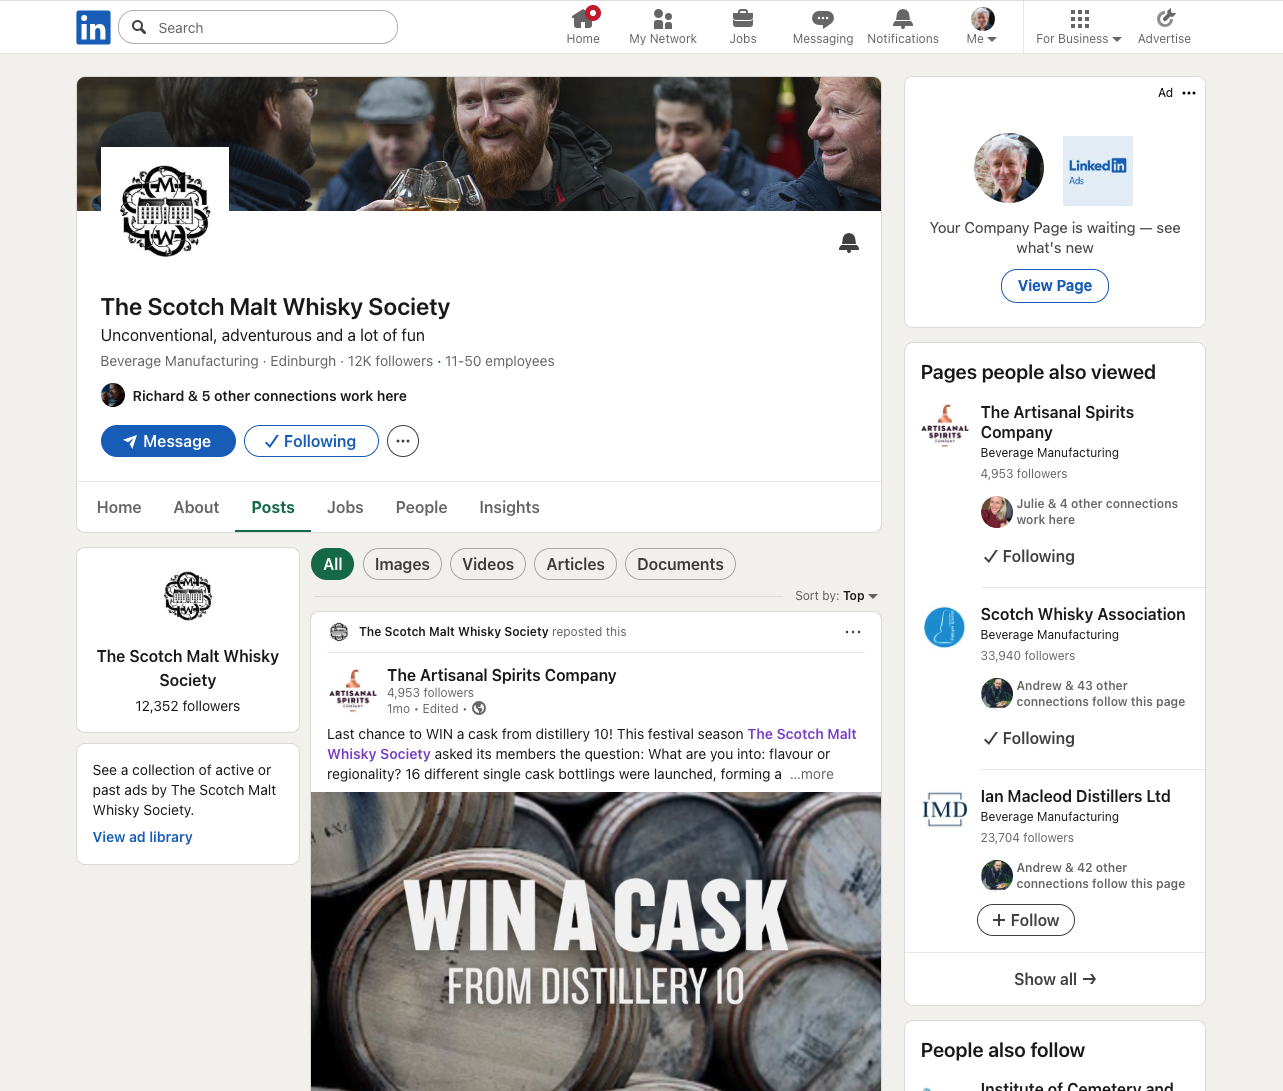Open the Sort by Top dropdown

(860, 596)
